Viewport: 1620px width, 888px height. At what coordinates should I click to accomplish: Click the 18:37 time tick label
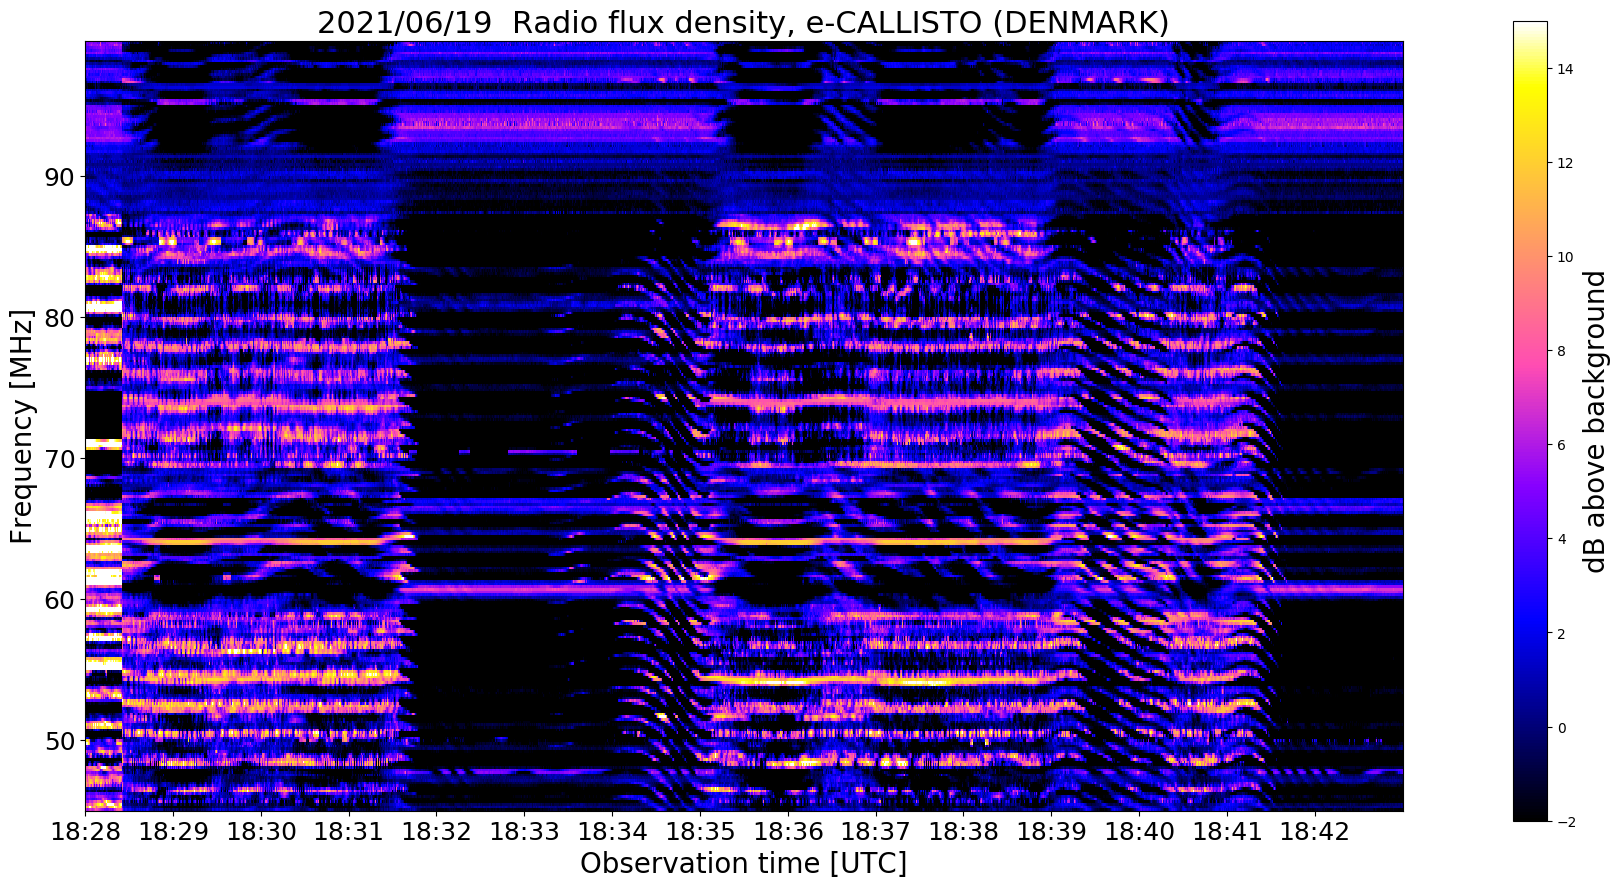tap(876, 831)
